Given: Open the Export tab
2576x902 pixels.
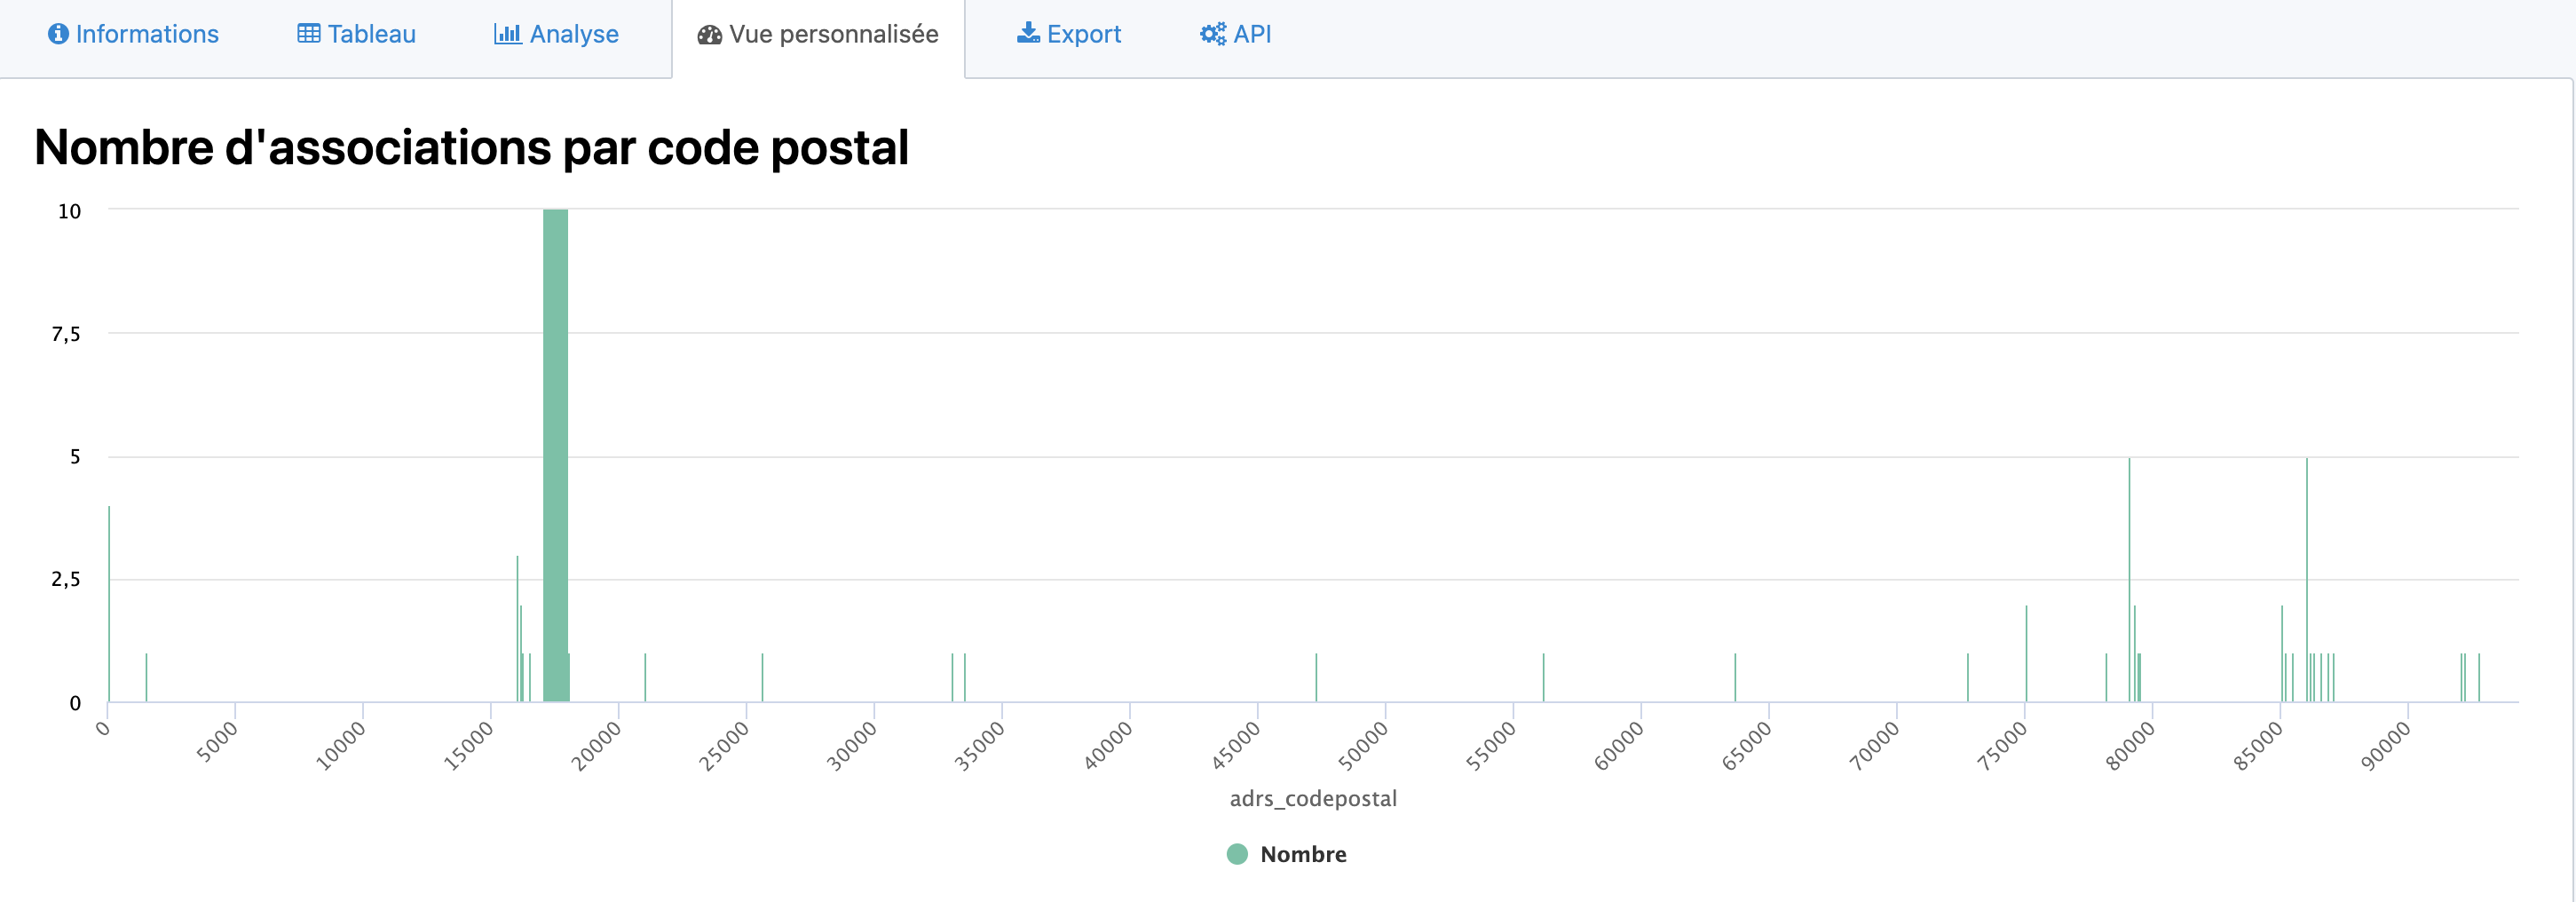Looking at the screenshot, I should [1083, 34].
